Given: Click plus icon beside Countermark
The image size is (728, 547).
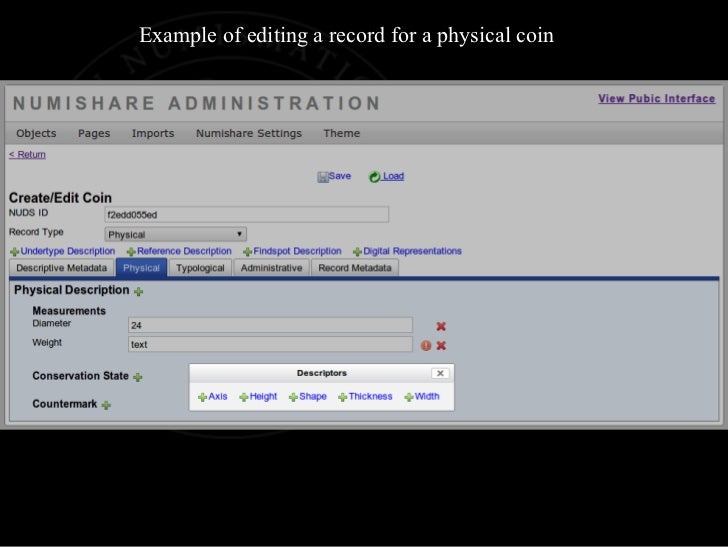Looking at the screenshot, I should click(x=106, y=405).
